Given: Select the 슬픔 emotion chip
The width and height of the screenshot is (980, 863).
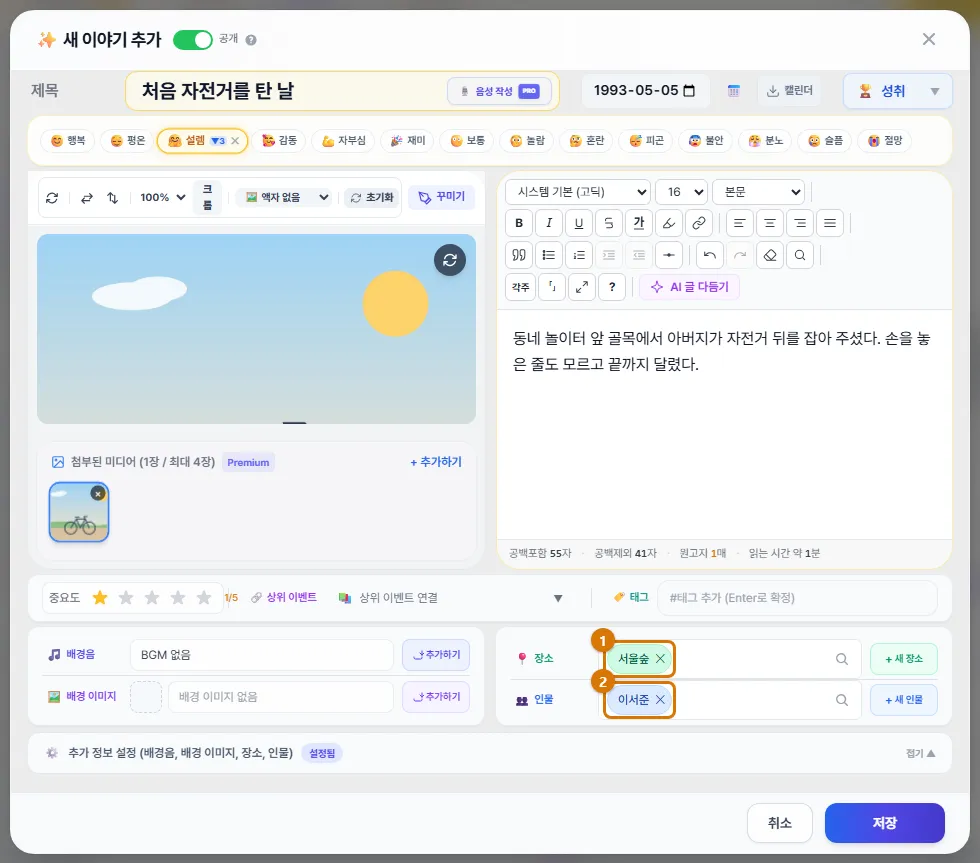Looking at the screenshot, I should pos(826,141).
